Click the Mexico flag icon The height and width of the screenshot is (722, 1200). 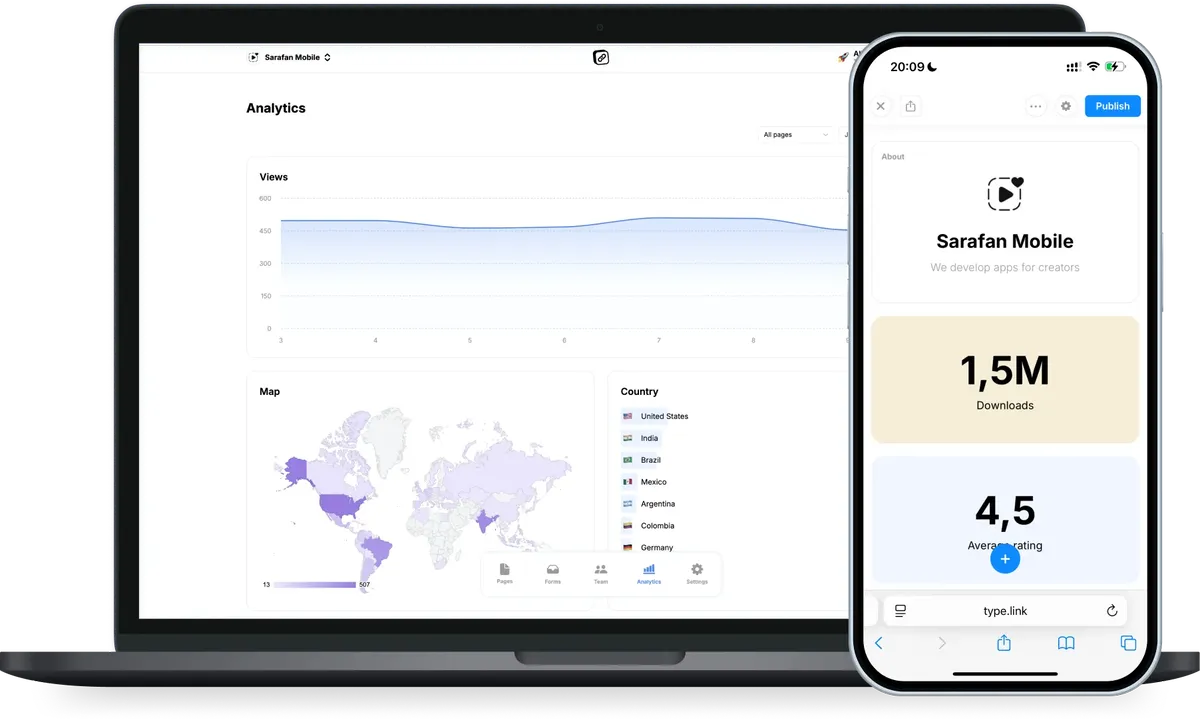click(628, 482)
